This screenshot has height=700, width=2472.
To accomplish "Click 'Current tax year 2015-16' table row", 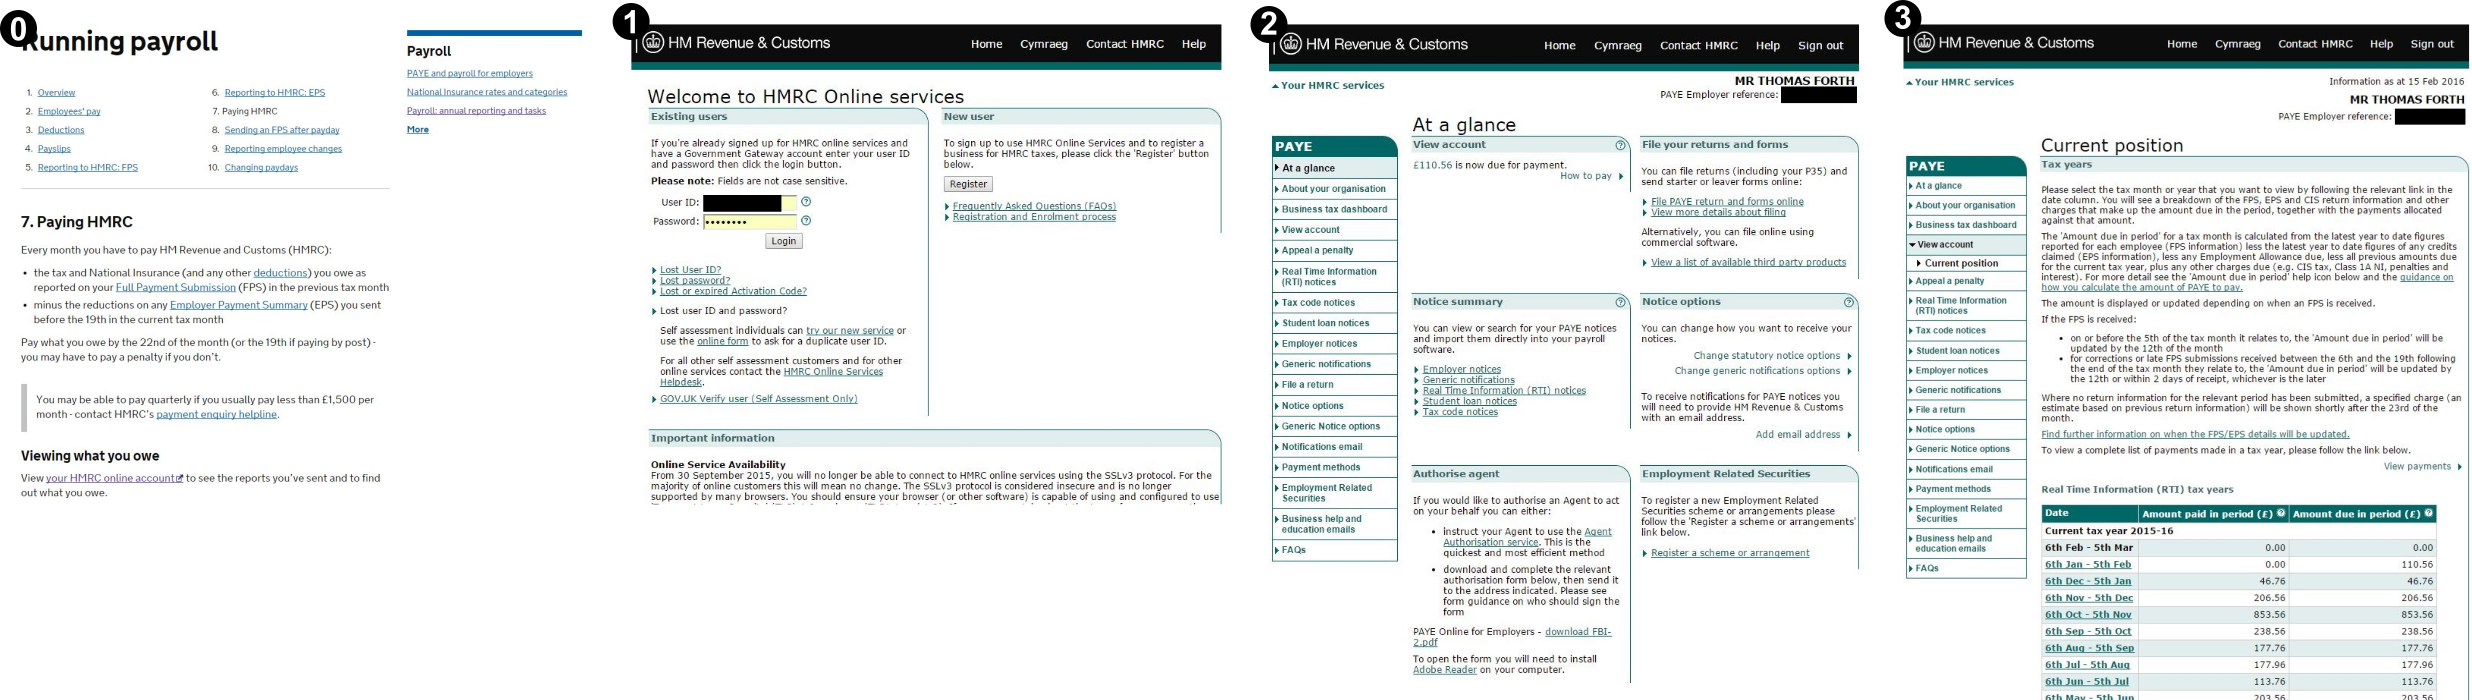I will [2239, 531].
